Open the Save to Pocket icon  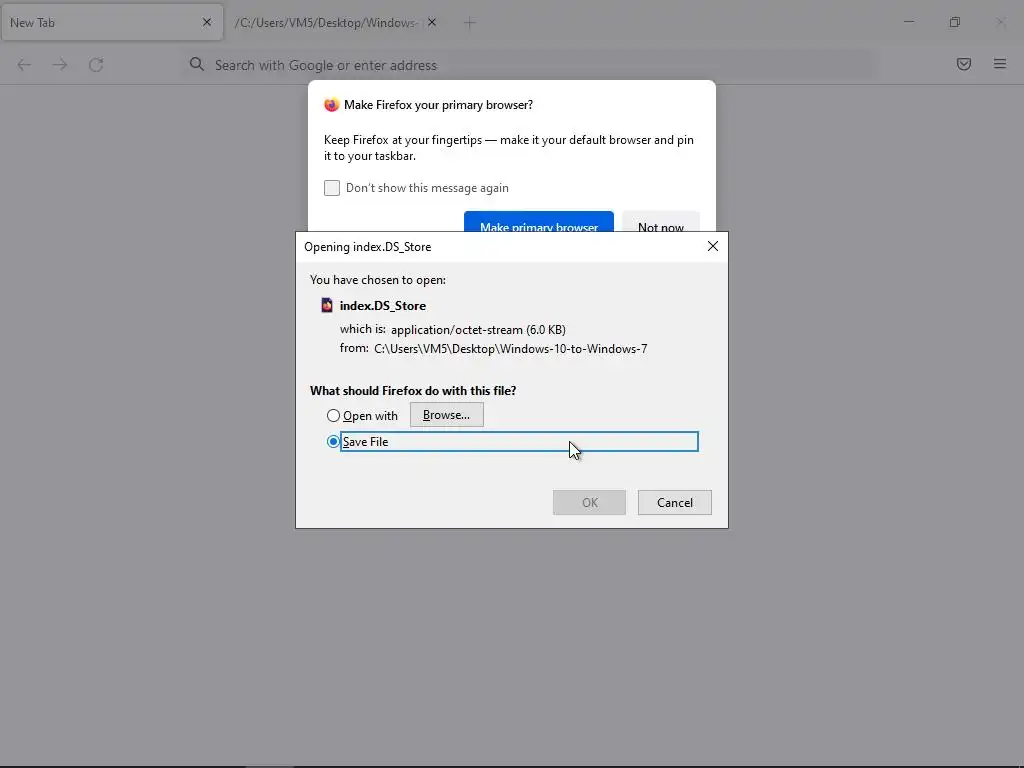point(964,64)
